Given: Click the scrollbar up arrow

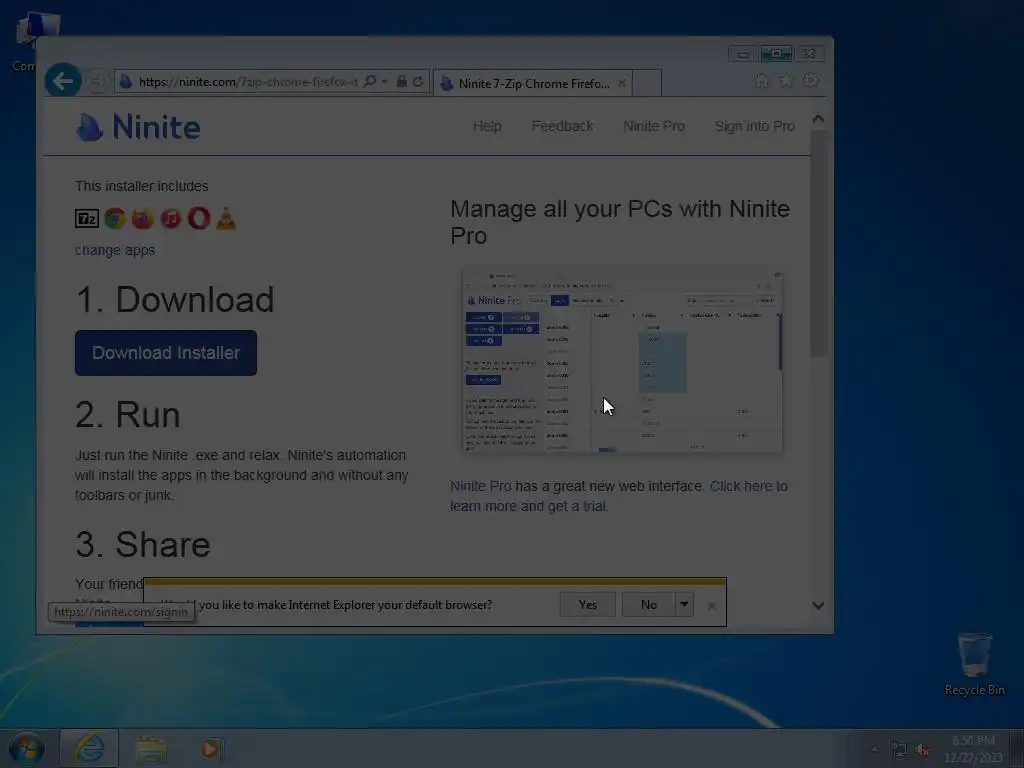Looking at the screenshot, I should click(x=818, y=118).
